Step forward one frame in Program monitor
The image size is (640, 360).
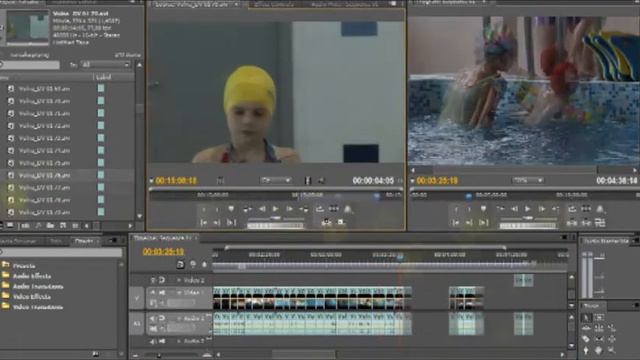(x=542, y=209)
